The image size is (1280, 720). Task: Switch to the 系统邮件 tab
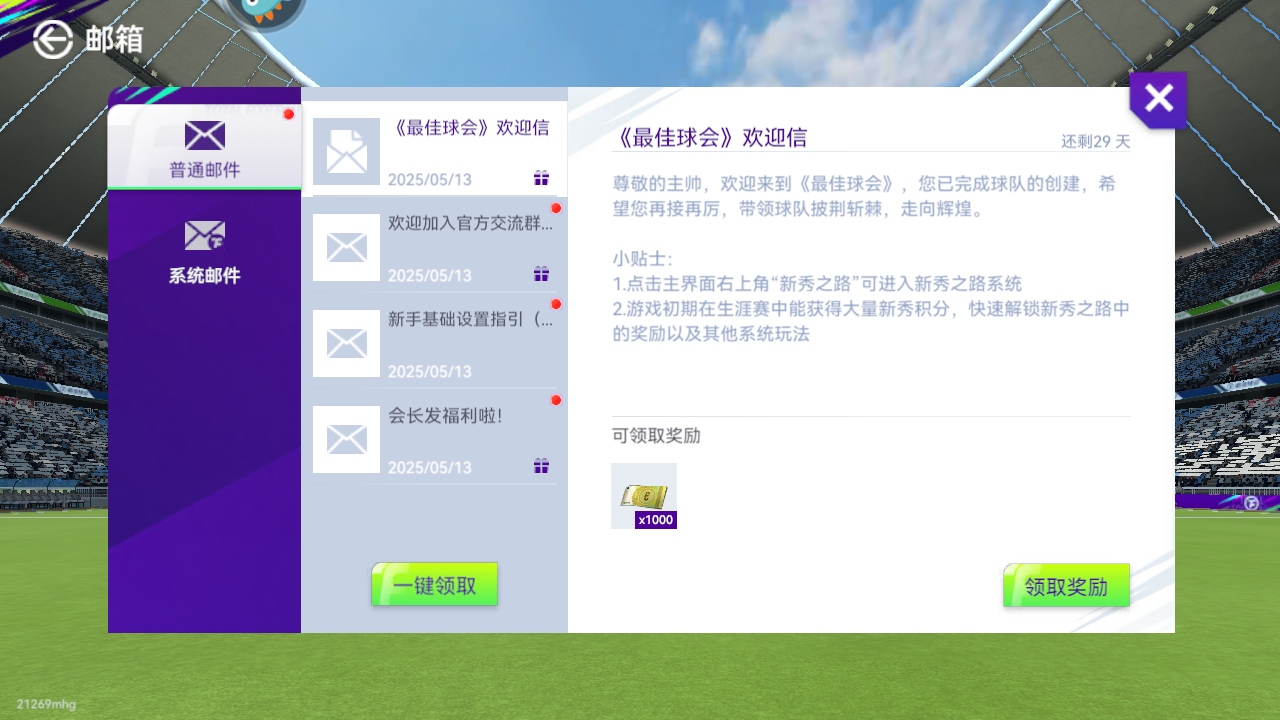[204, 252]
